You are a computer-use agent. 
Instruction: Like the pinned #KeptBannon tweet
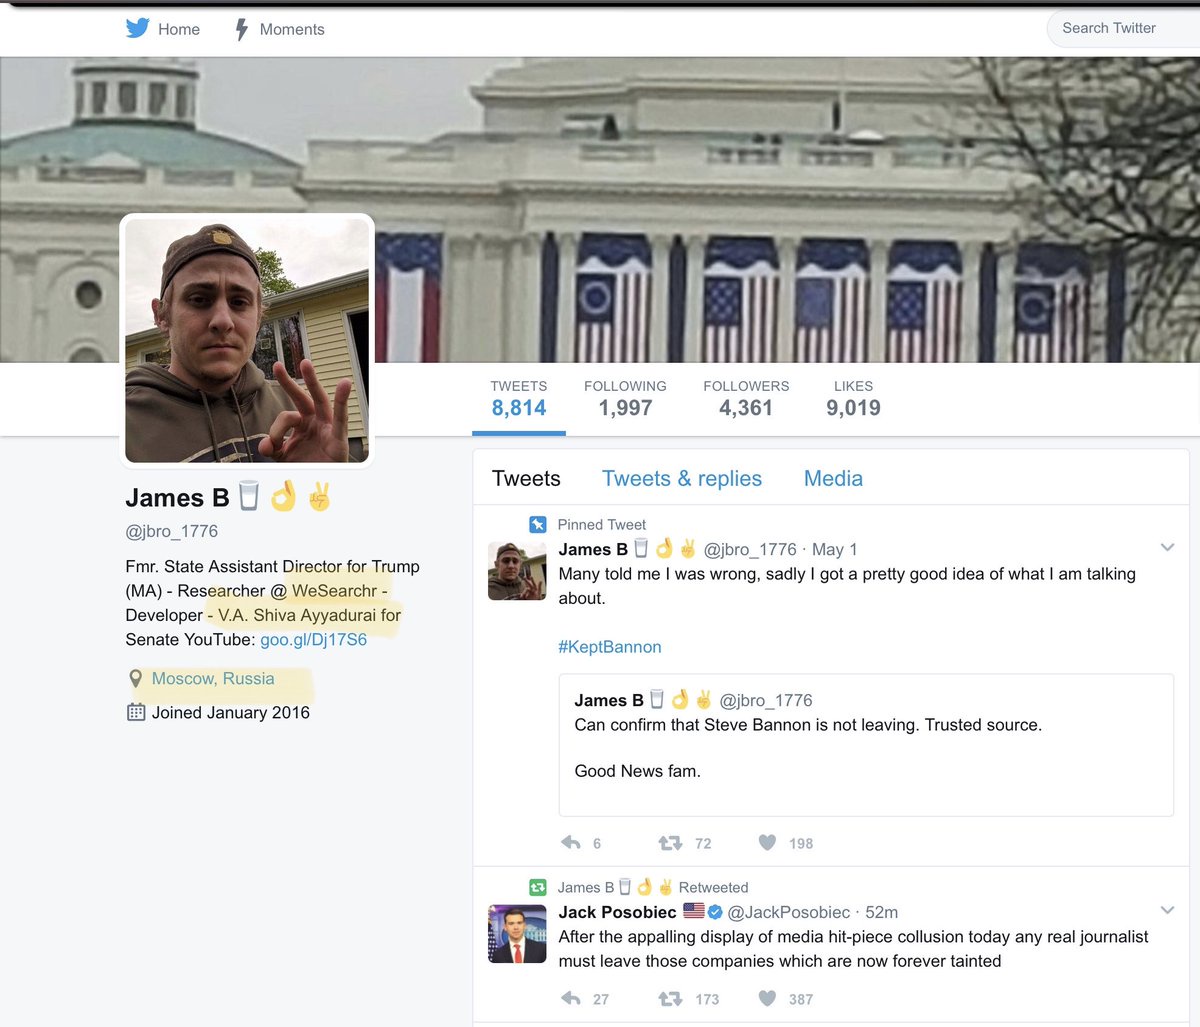click(767, 843)
